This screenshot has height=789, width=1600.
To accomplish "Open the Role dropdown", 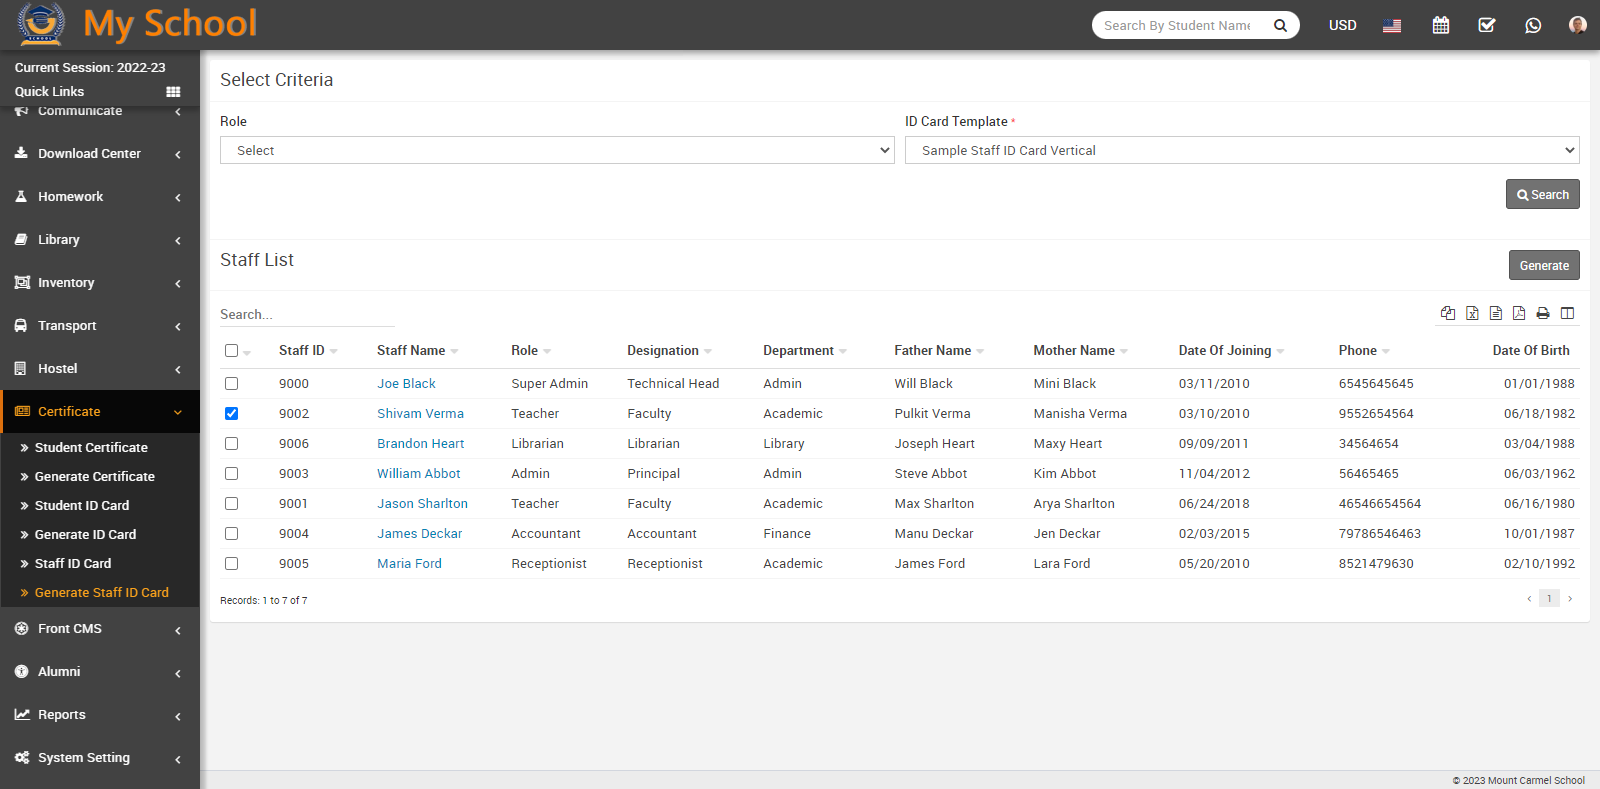I will (x=557, y=150).
